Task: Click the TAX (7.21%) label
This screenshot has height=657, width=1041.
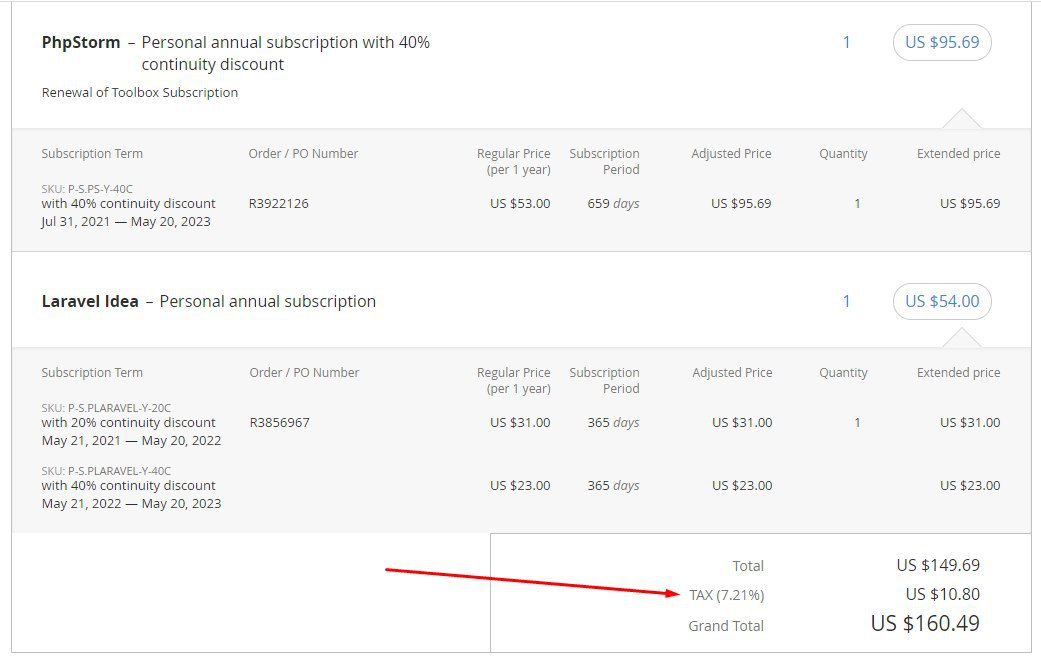Action: [726, 595]
